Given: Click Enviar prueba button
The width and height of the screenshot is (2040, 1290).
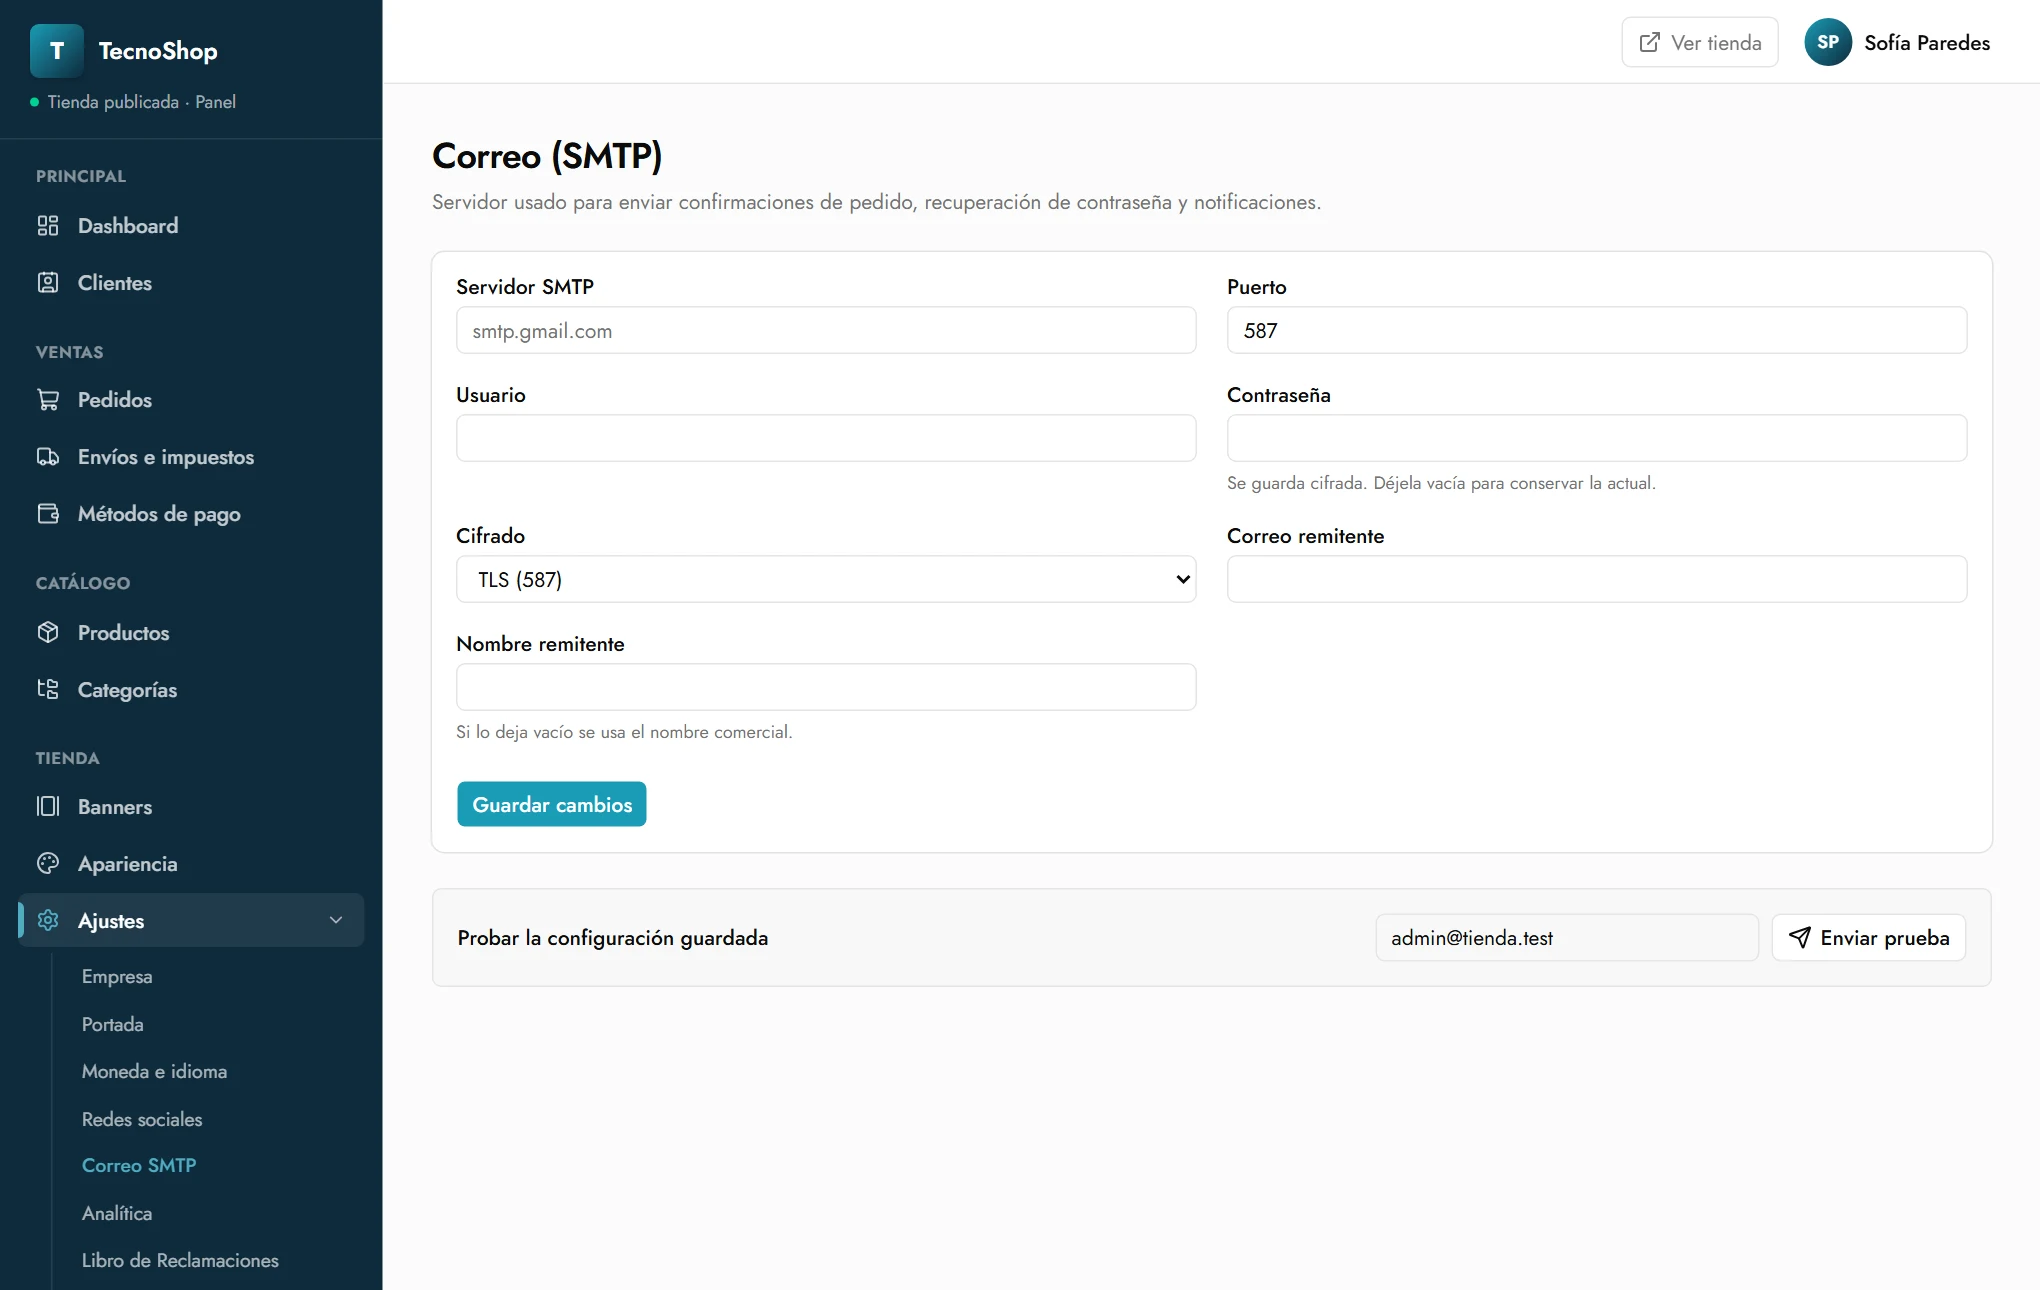Looking at the screenshot, I should [x=1869, y=938].
